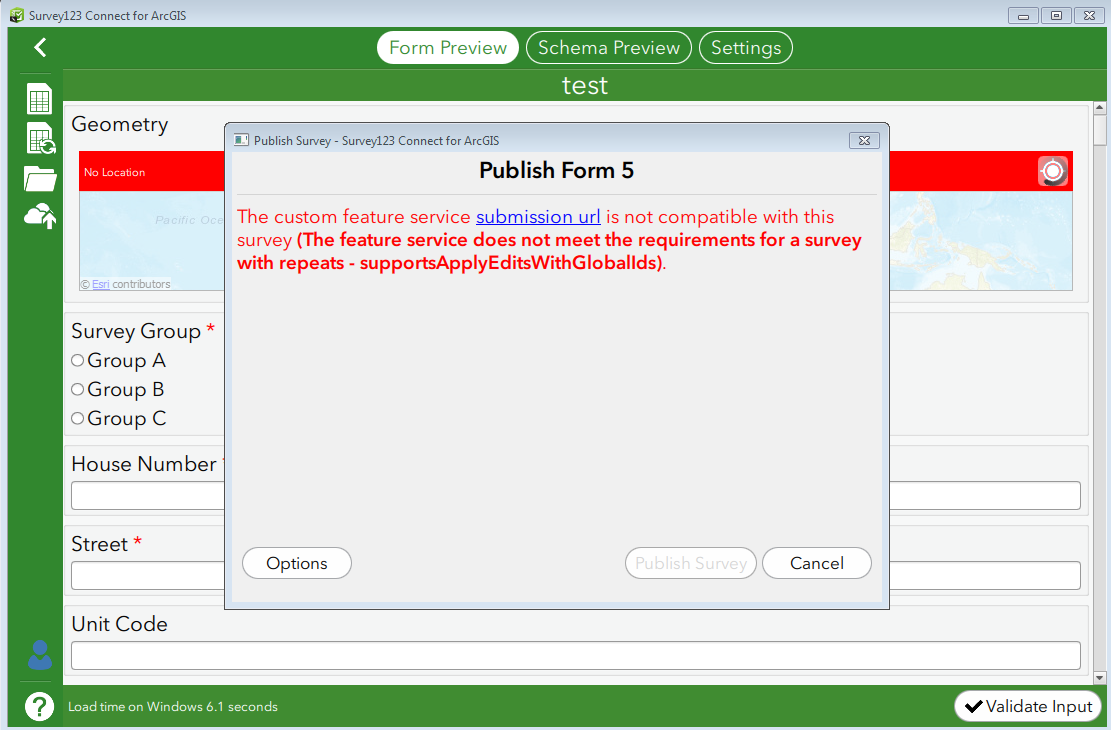Click the form's vertical scrollbar down arrow
The height and width of the screenshot is (730, 1111).
coord(1100,678)
